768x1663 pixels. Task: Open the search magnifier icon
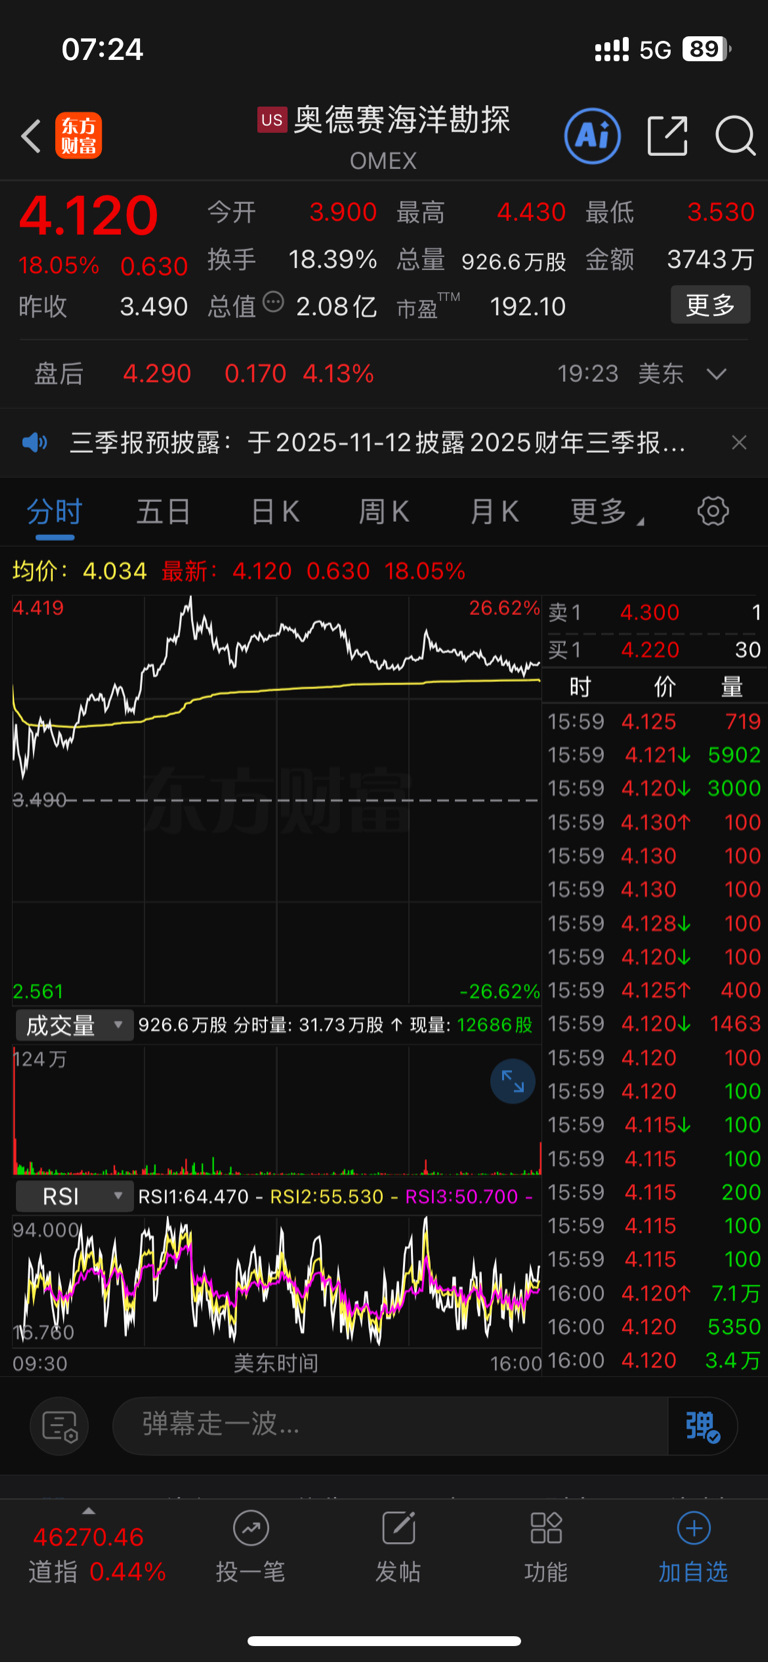coord(735,136)
